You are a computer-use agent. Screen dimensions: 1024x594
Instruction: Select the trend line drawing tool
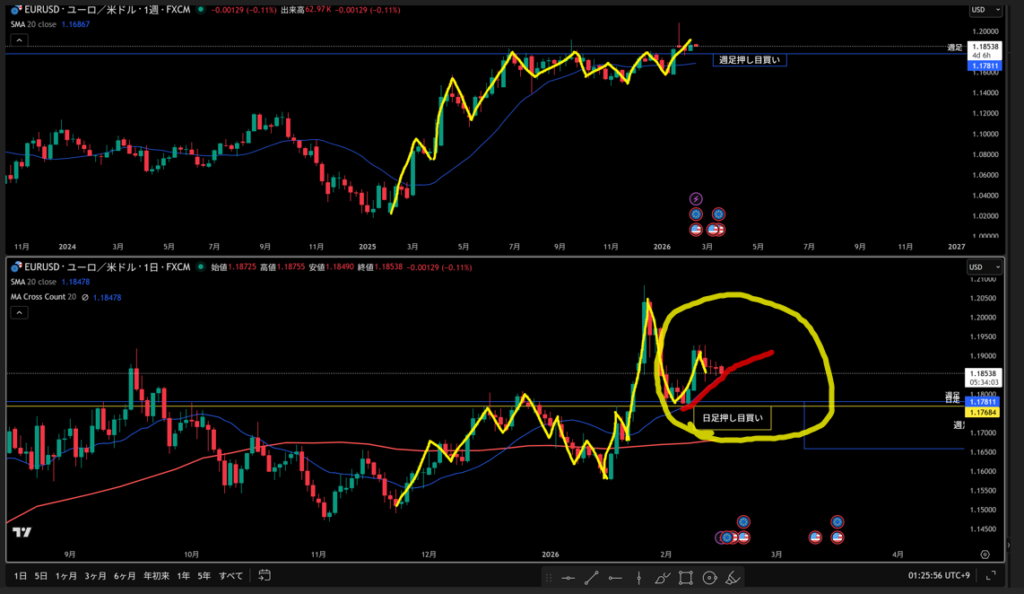(x=591, y=577)
